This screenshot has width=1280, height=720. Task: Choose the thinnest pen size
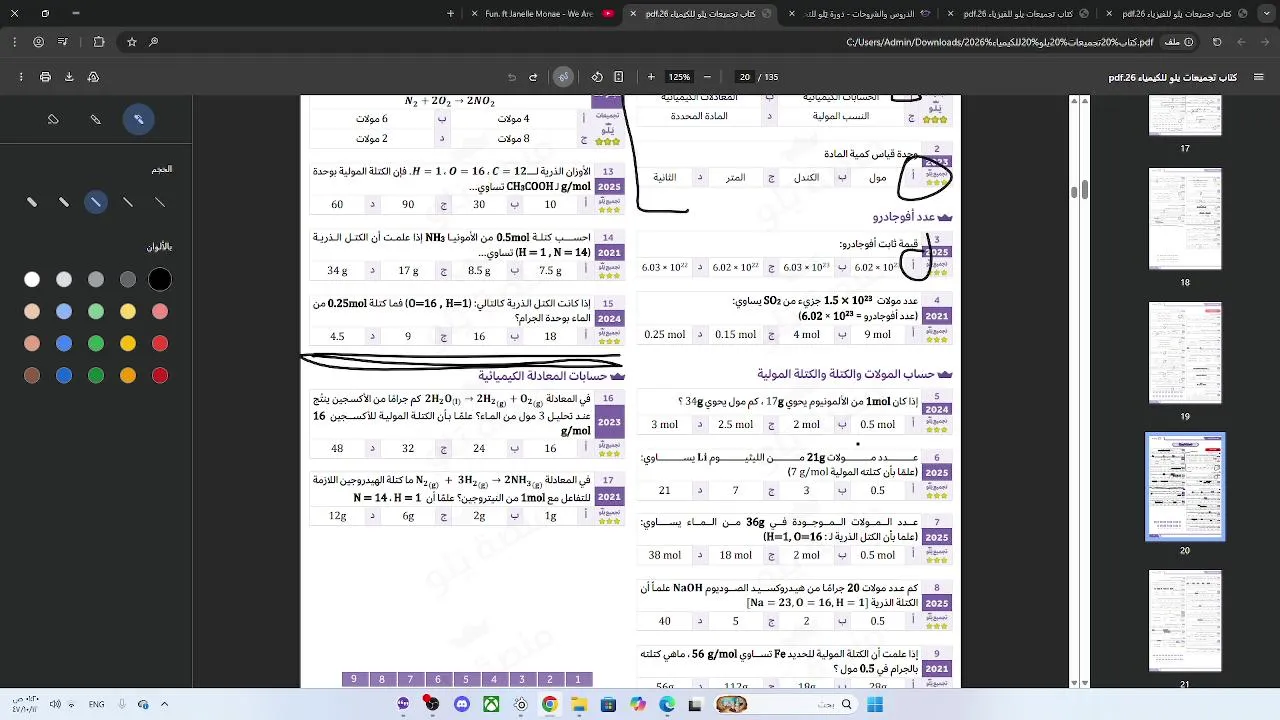click(x=160, y=202)
